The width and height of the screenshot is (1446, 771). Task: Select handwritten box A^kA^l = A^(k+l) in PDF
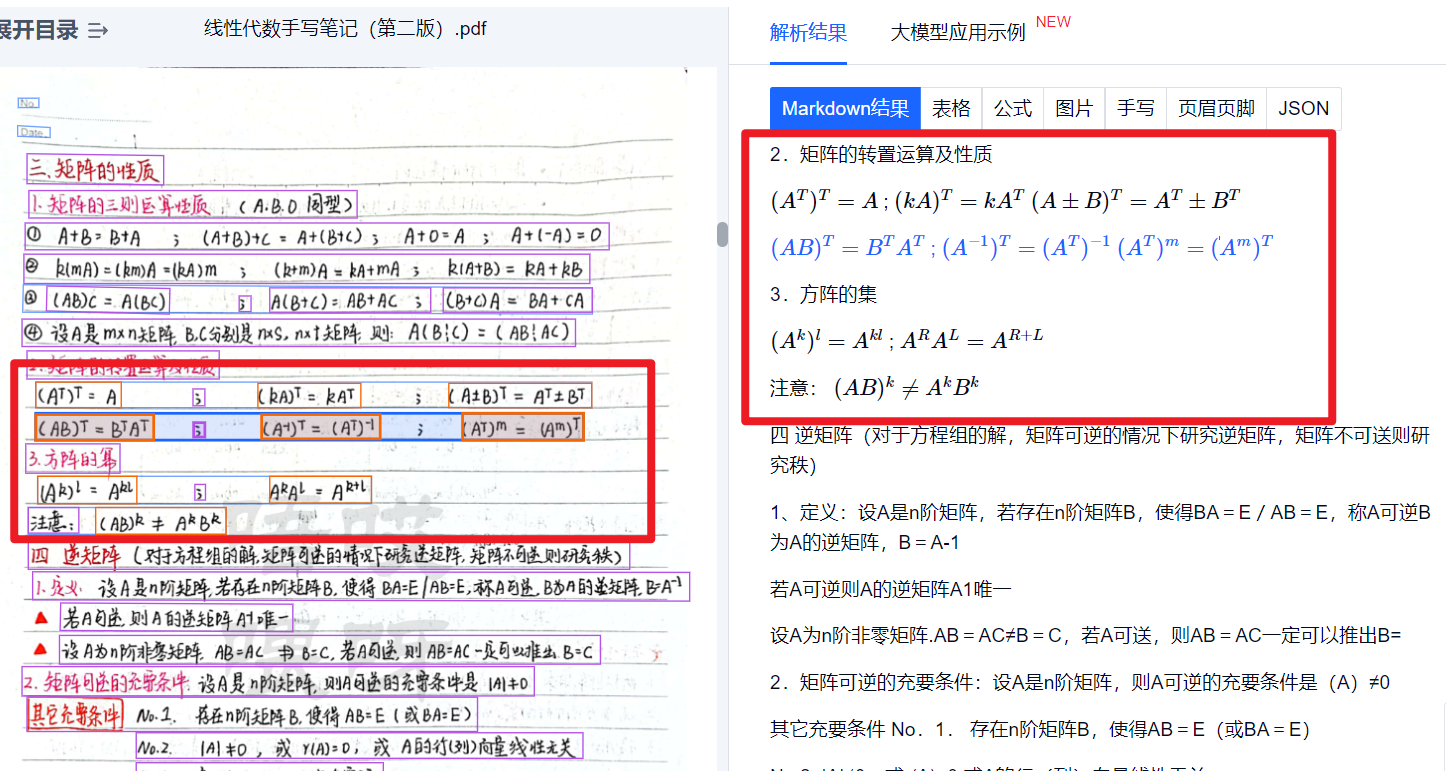click(x=320, y=490)
